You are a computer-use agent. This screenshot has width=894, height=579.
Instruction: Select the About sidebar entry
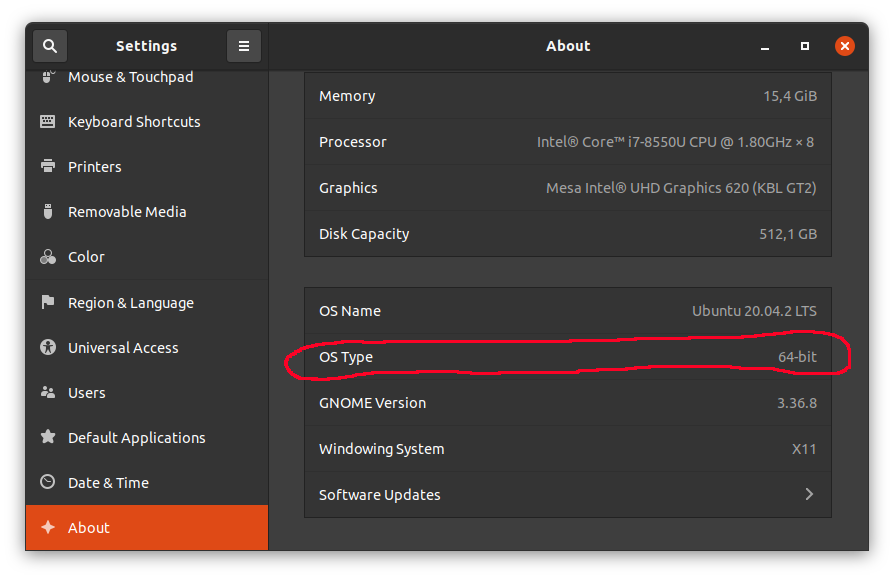coord(147,528)
